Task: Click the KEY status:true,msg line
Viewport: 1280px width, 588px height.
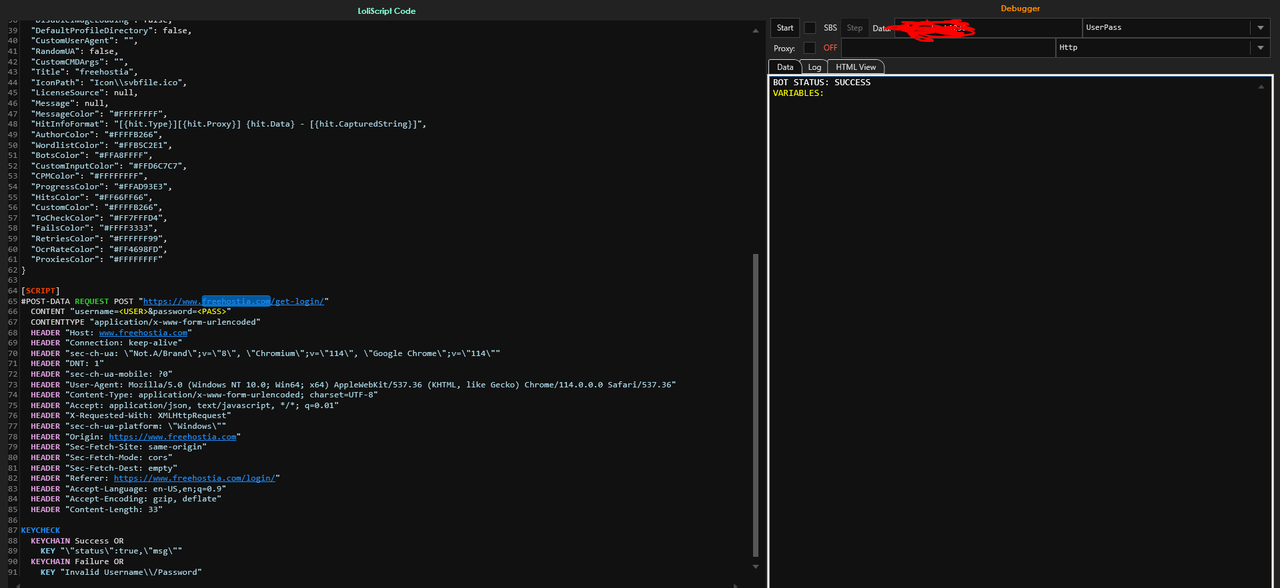Action: click(x=111, y=551)
